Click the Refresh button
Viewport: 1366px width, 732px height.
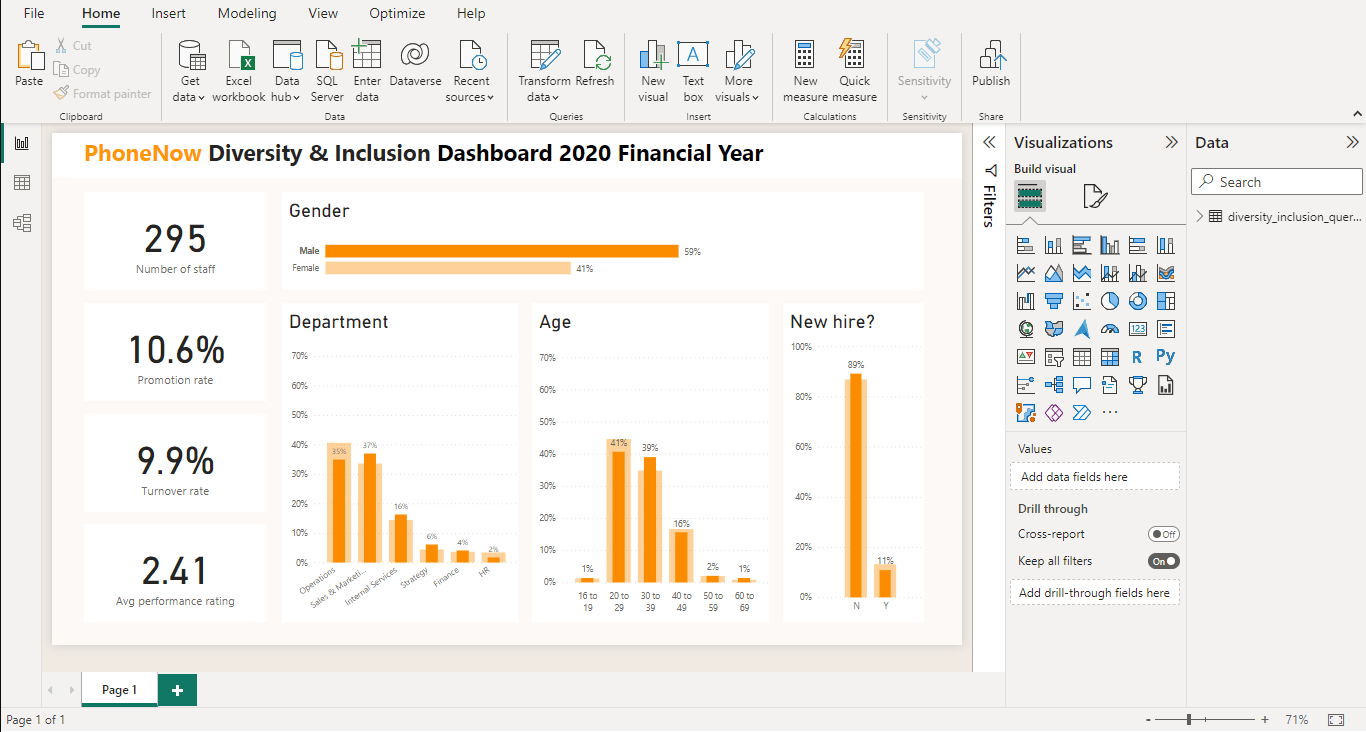coord(595,64)
